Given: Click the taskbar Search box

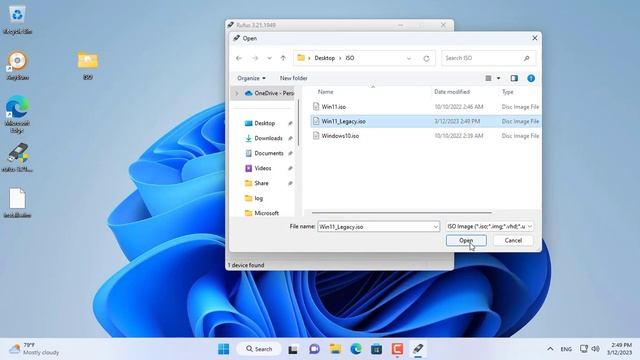Looking at the screenshot, I should [259, 349].
